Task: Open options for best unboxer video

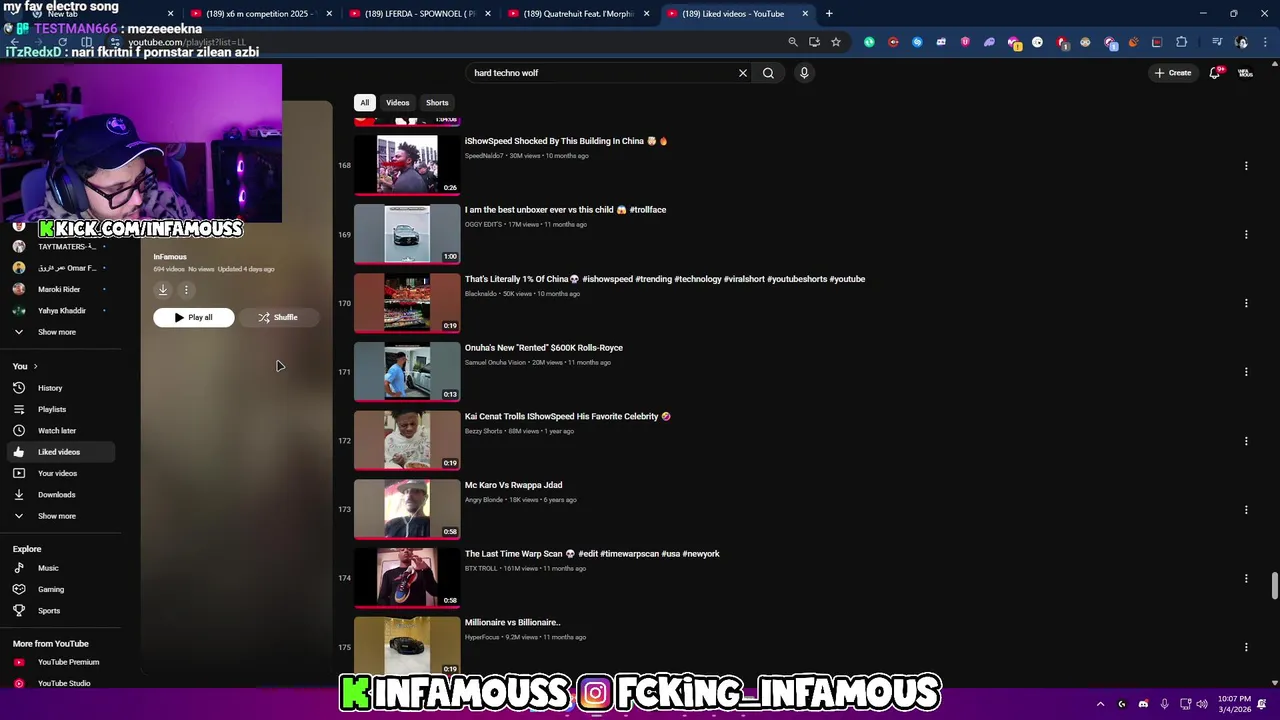Action: (1246, 235)
